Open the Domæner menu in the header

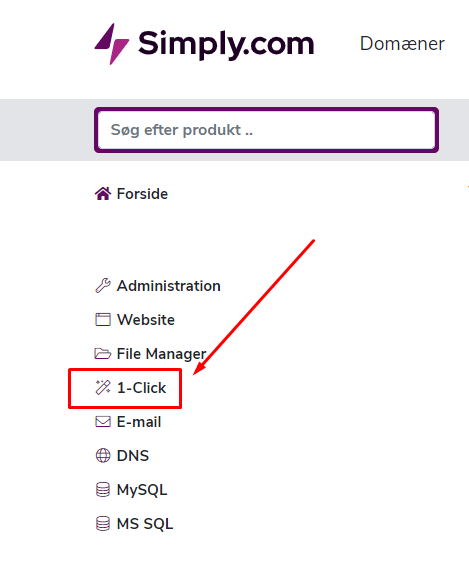point(402,44)
